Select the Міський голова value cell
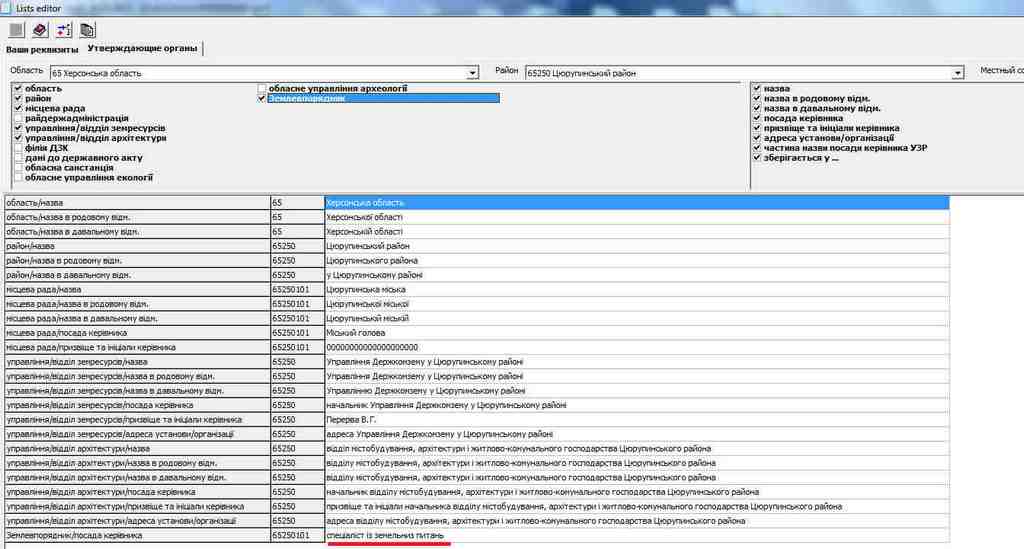Image resolution: width=1024 pixels, height=549 pixels. click(637, 333)
